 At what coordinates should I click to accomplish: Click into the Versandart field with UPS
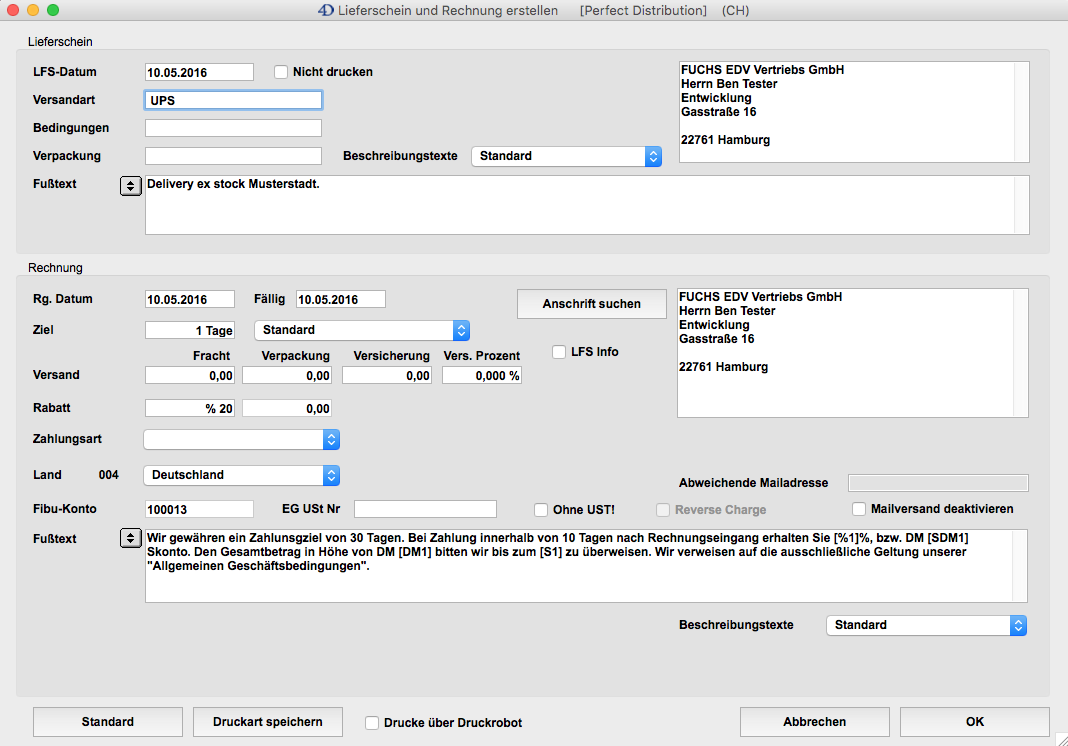pos(233,100)
